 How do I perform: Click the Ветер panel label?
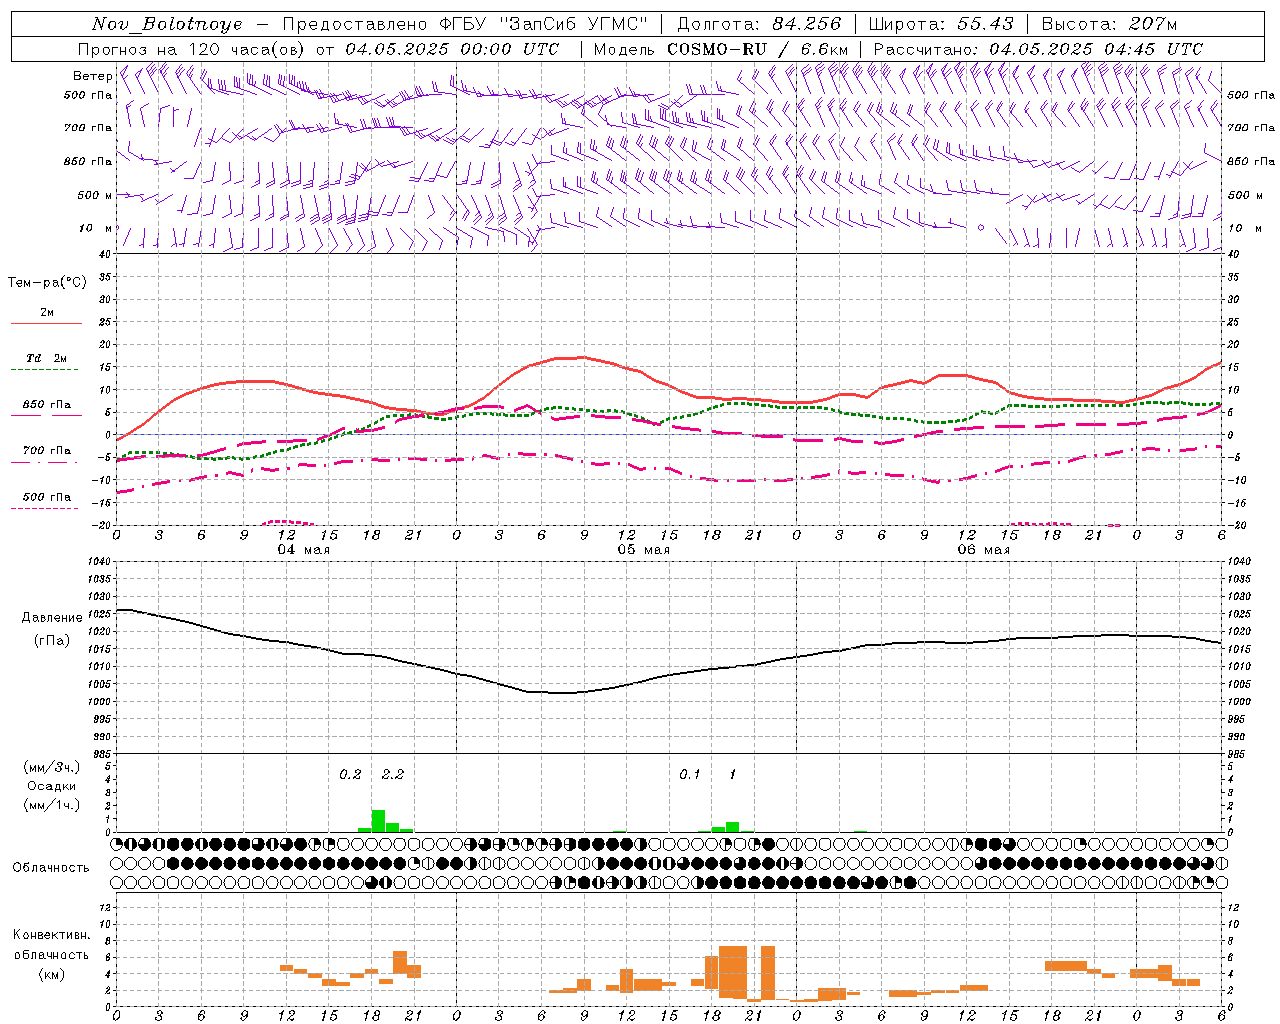(92, 76)
